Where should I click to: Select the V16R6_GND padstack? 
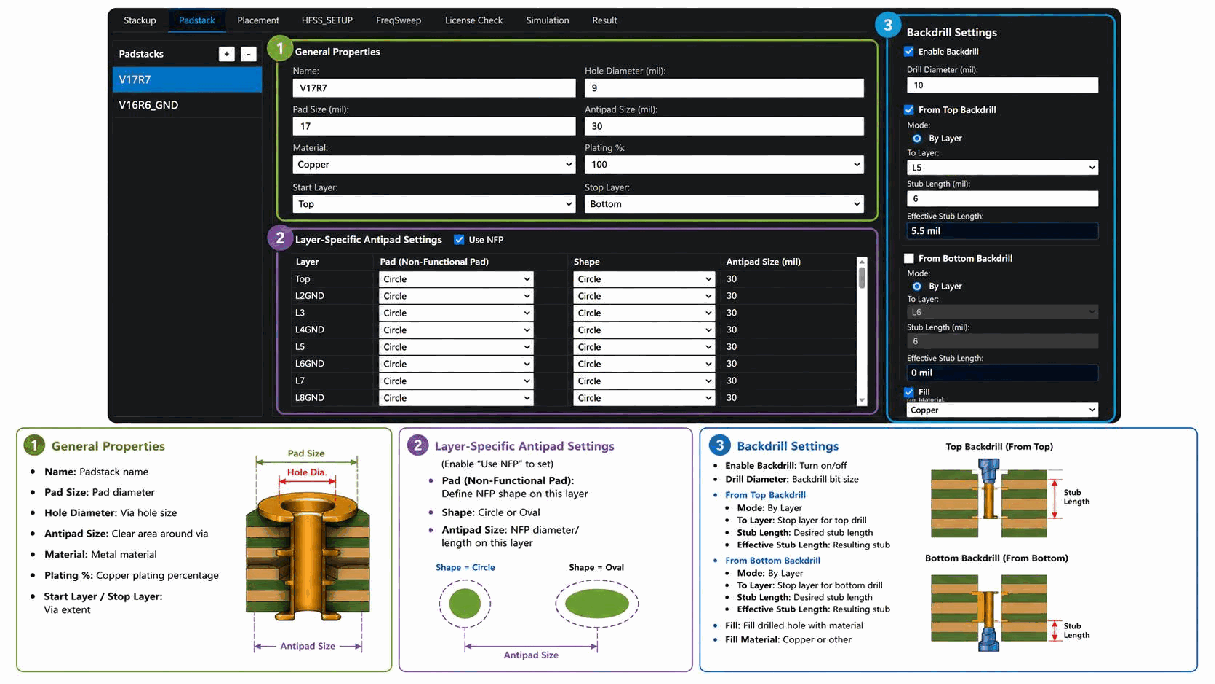point(188,105)
